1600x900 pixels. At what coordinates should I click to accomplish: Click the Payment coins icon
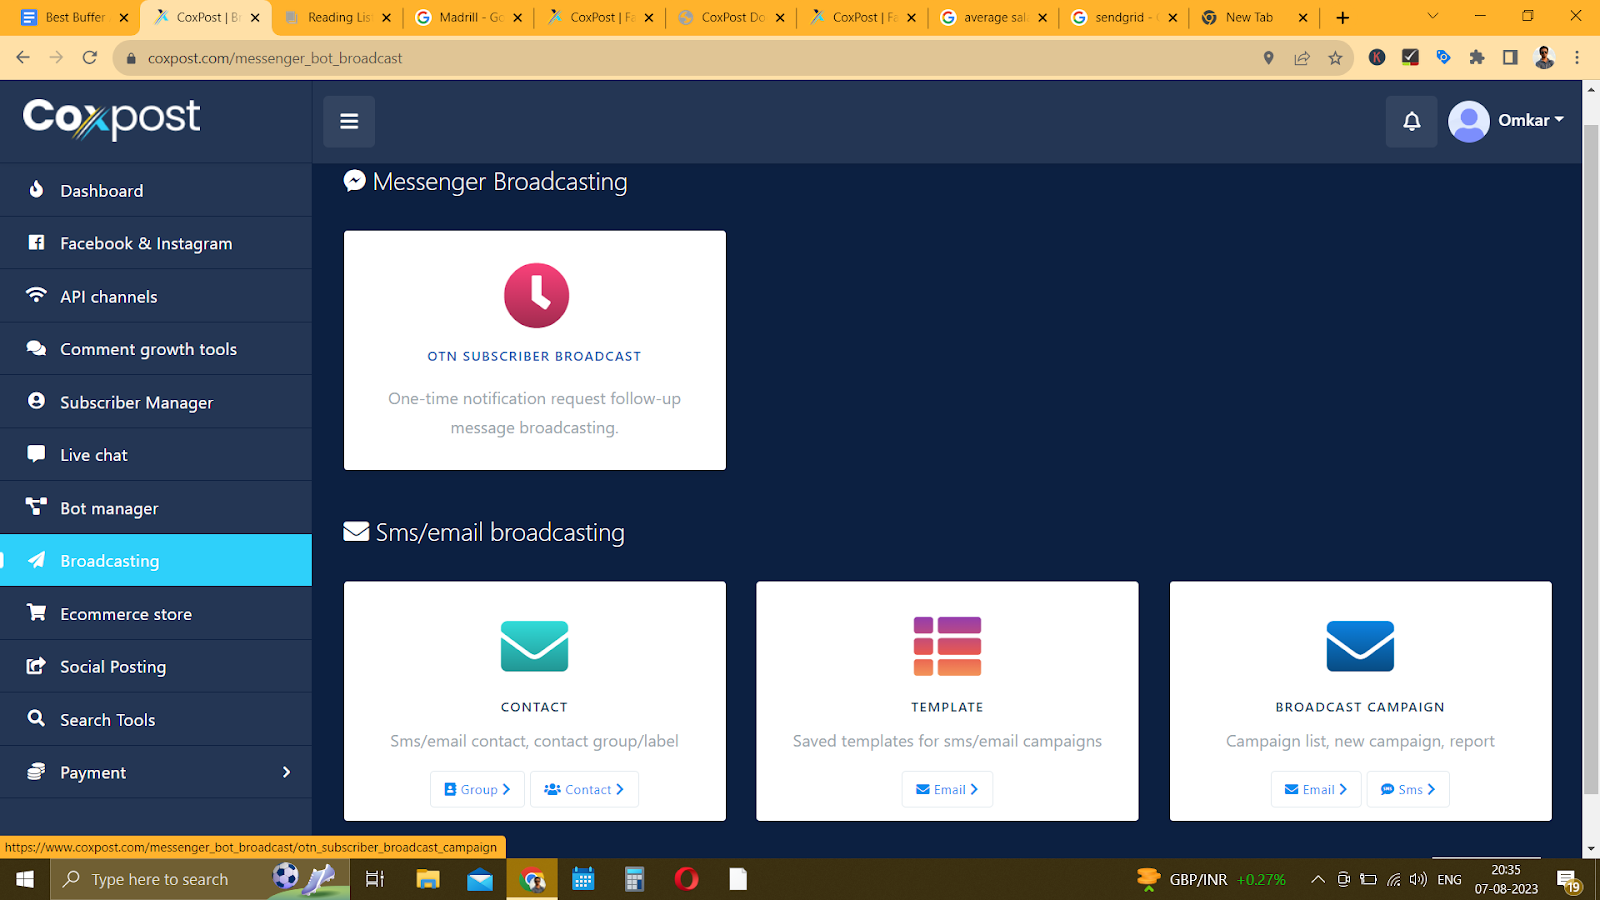pyautogui.click(x=36, y=771)
